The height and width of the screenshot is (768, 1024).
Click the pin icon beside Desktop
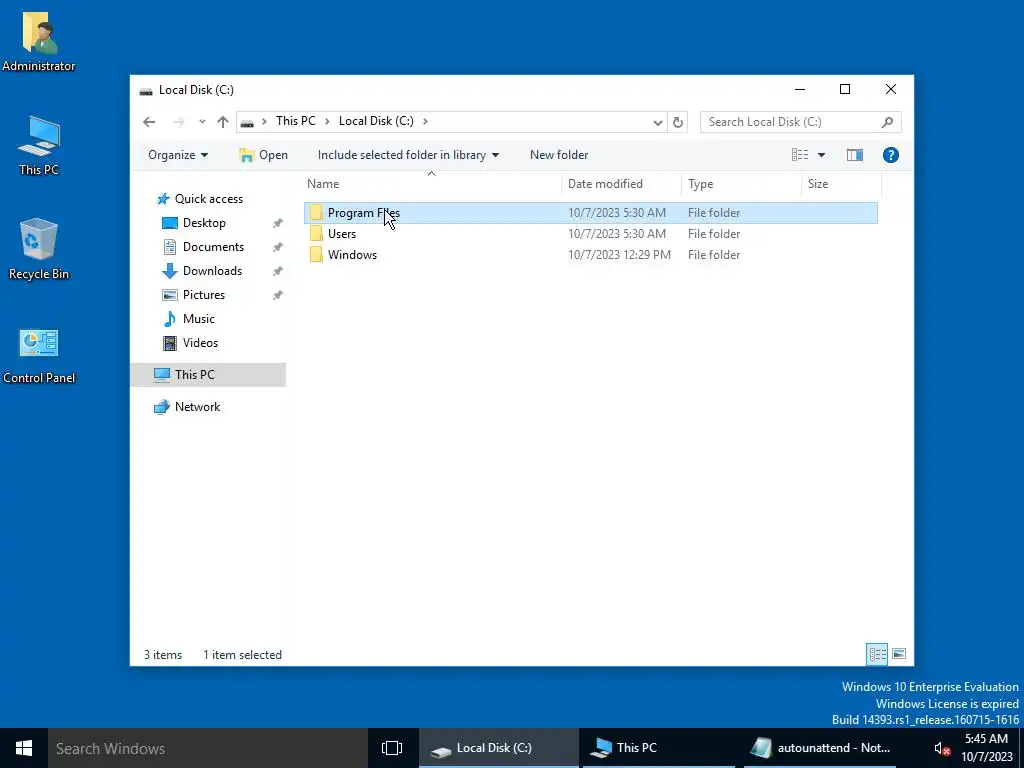coord(278,223)
